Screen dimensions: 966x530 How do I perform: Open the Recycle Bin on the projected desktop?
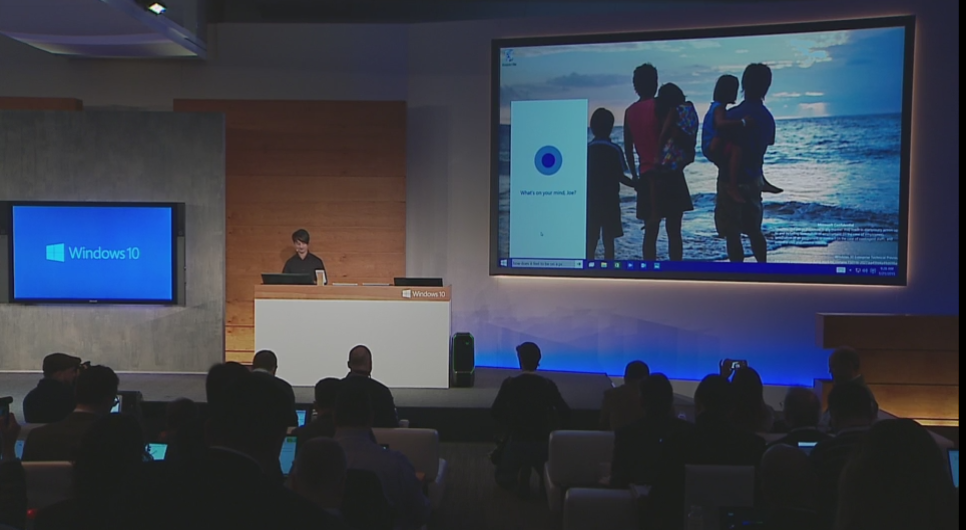509,57
